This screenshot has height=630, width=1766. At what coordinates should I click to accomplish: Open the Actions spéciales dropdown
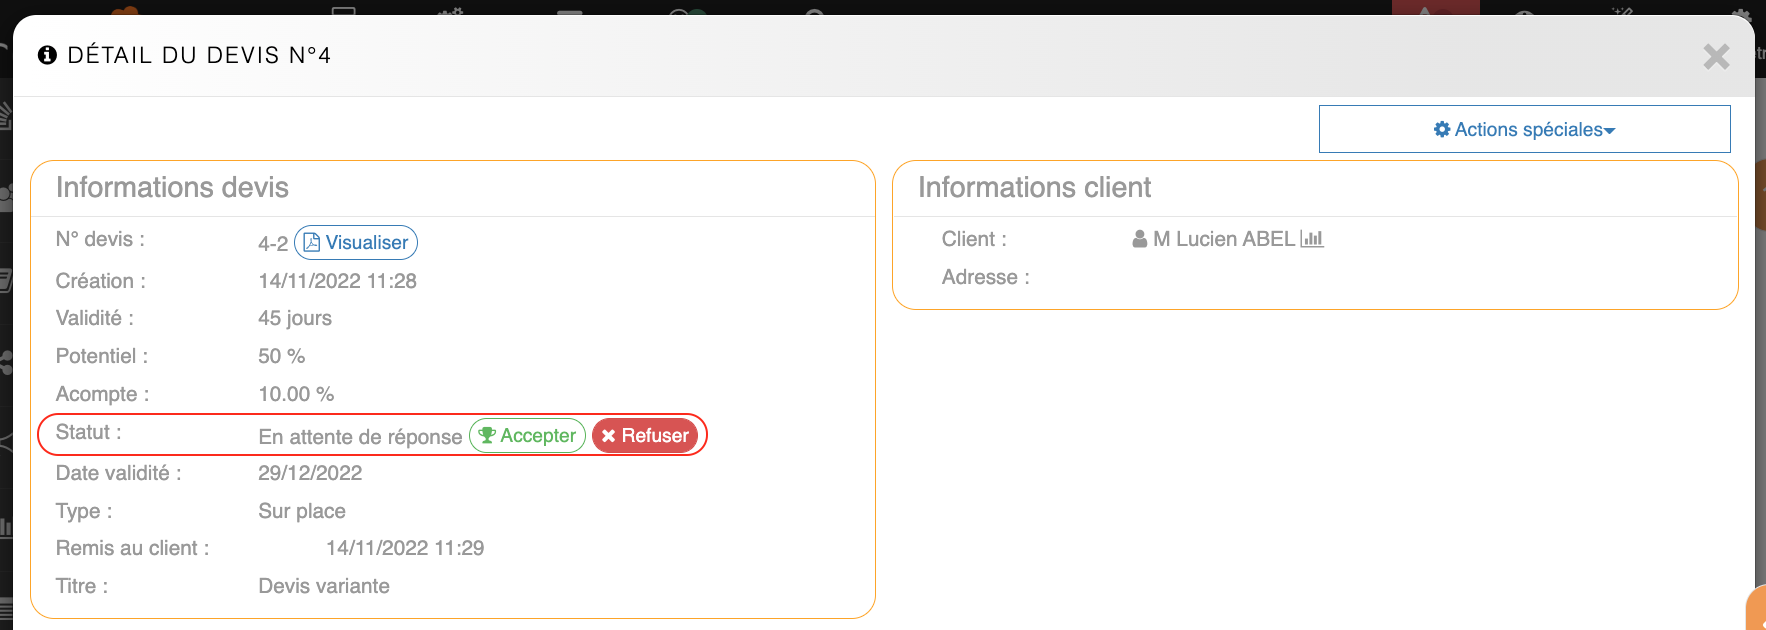tap(1524, 129)
